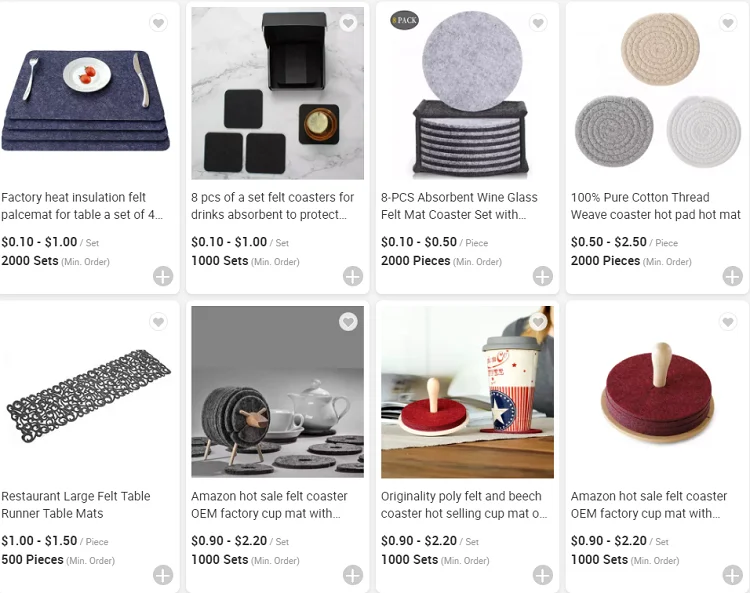Click plus icon on Cotton Thread Weave coaster card
The width and height of the screenshot is (750, 593).
pyautogui.click(x=733, y=276)
